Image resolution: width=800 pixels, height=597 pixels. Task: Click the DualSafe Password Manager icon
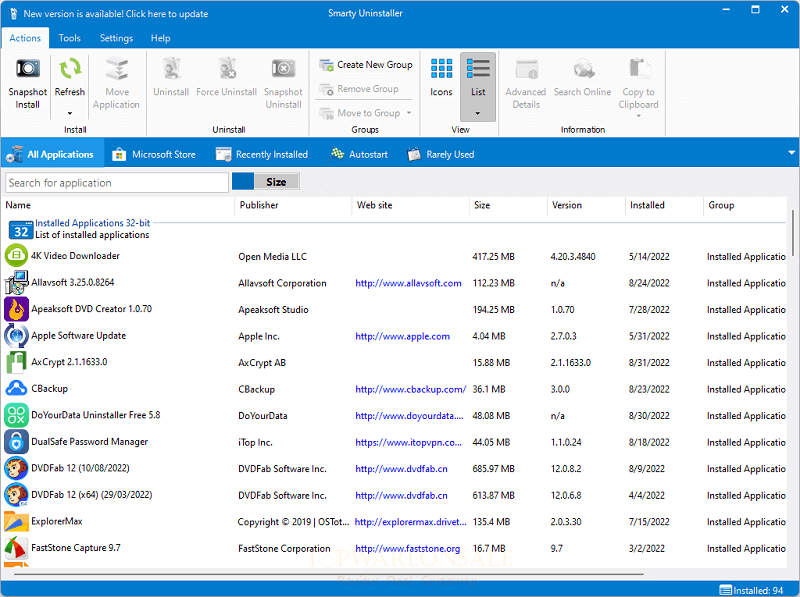(16, 441)
